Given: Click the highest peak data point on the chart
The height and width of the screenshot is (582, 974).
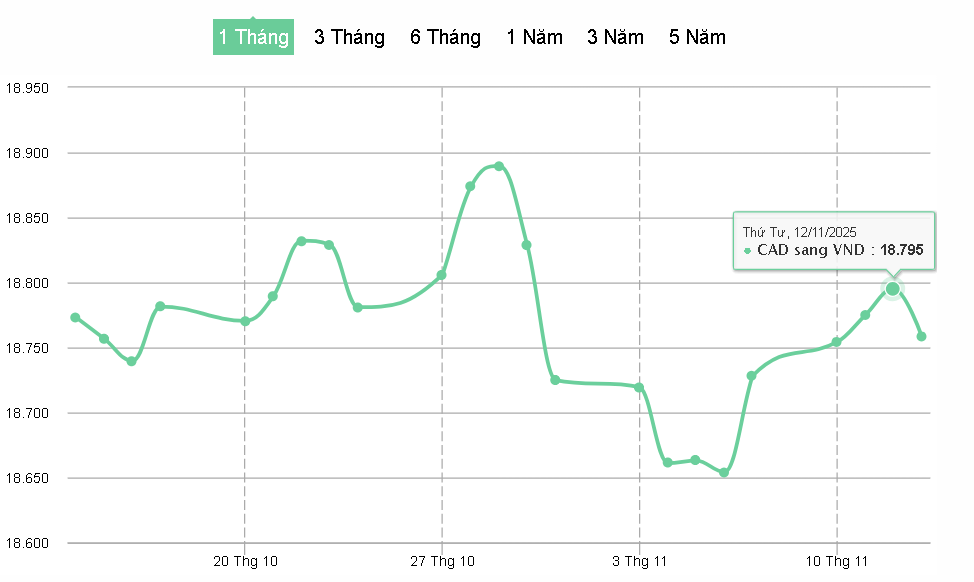Looking at the screenshot, I should [x=499, y=166].
